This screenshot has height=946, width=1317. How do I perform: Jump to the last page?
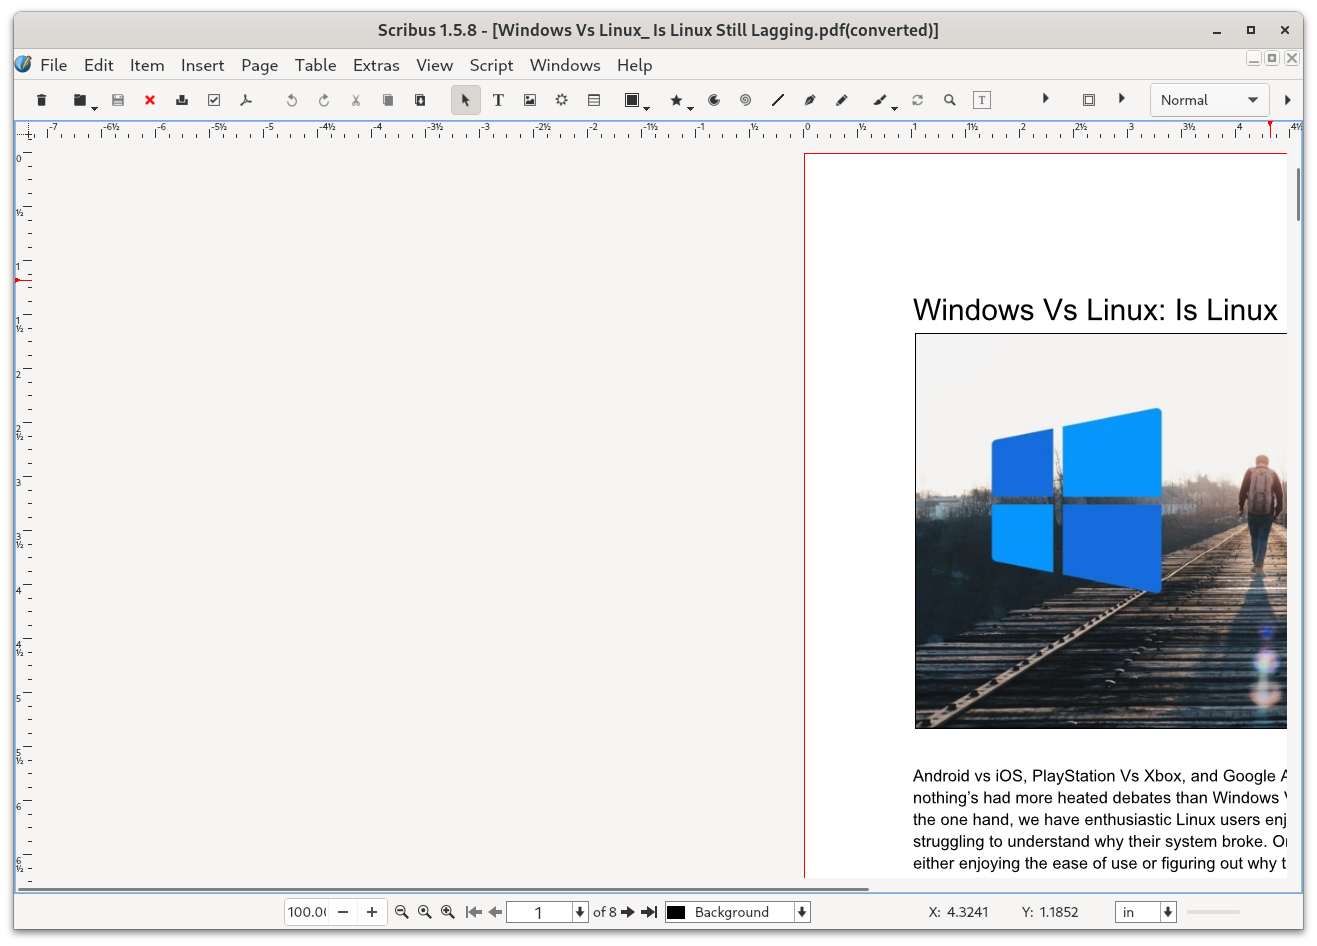pos(649,911)
